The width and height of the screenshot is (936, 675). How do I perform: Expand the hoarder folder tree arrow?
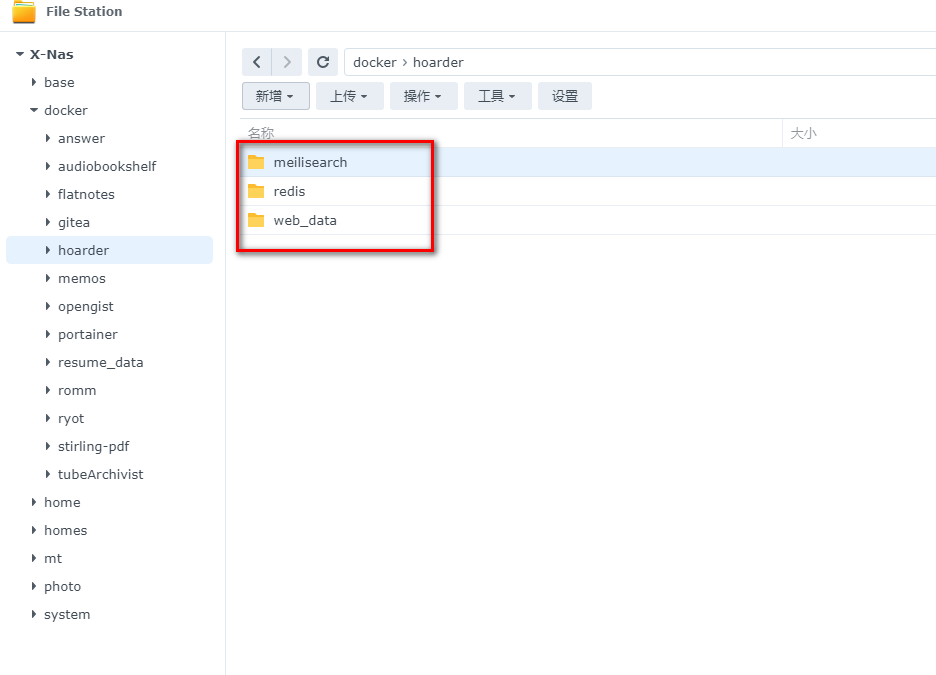coord(48,250)
